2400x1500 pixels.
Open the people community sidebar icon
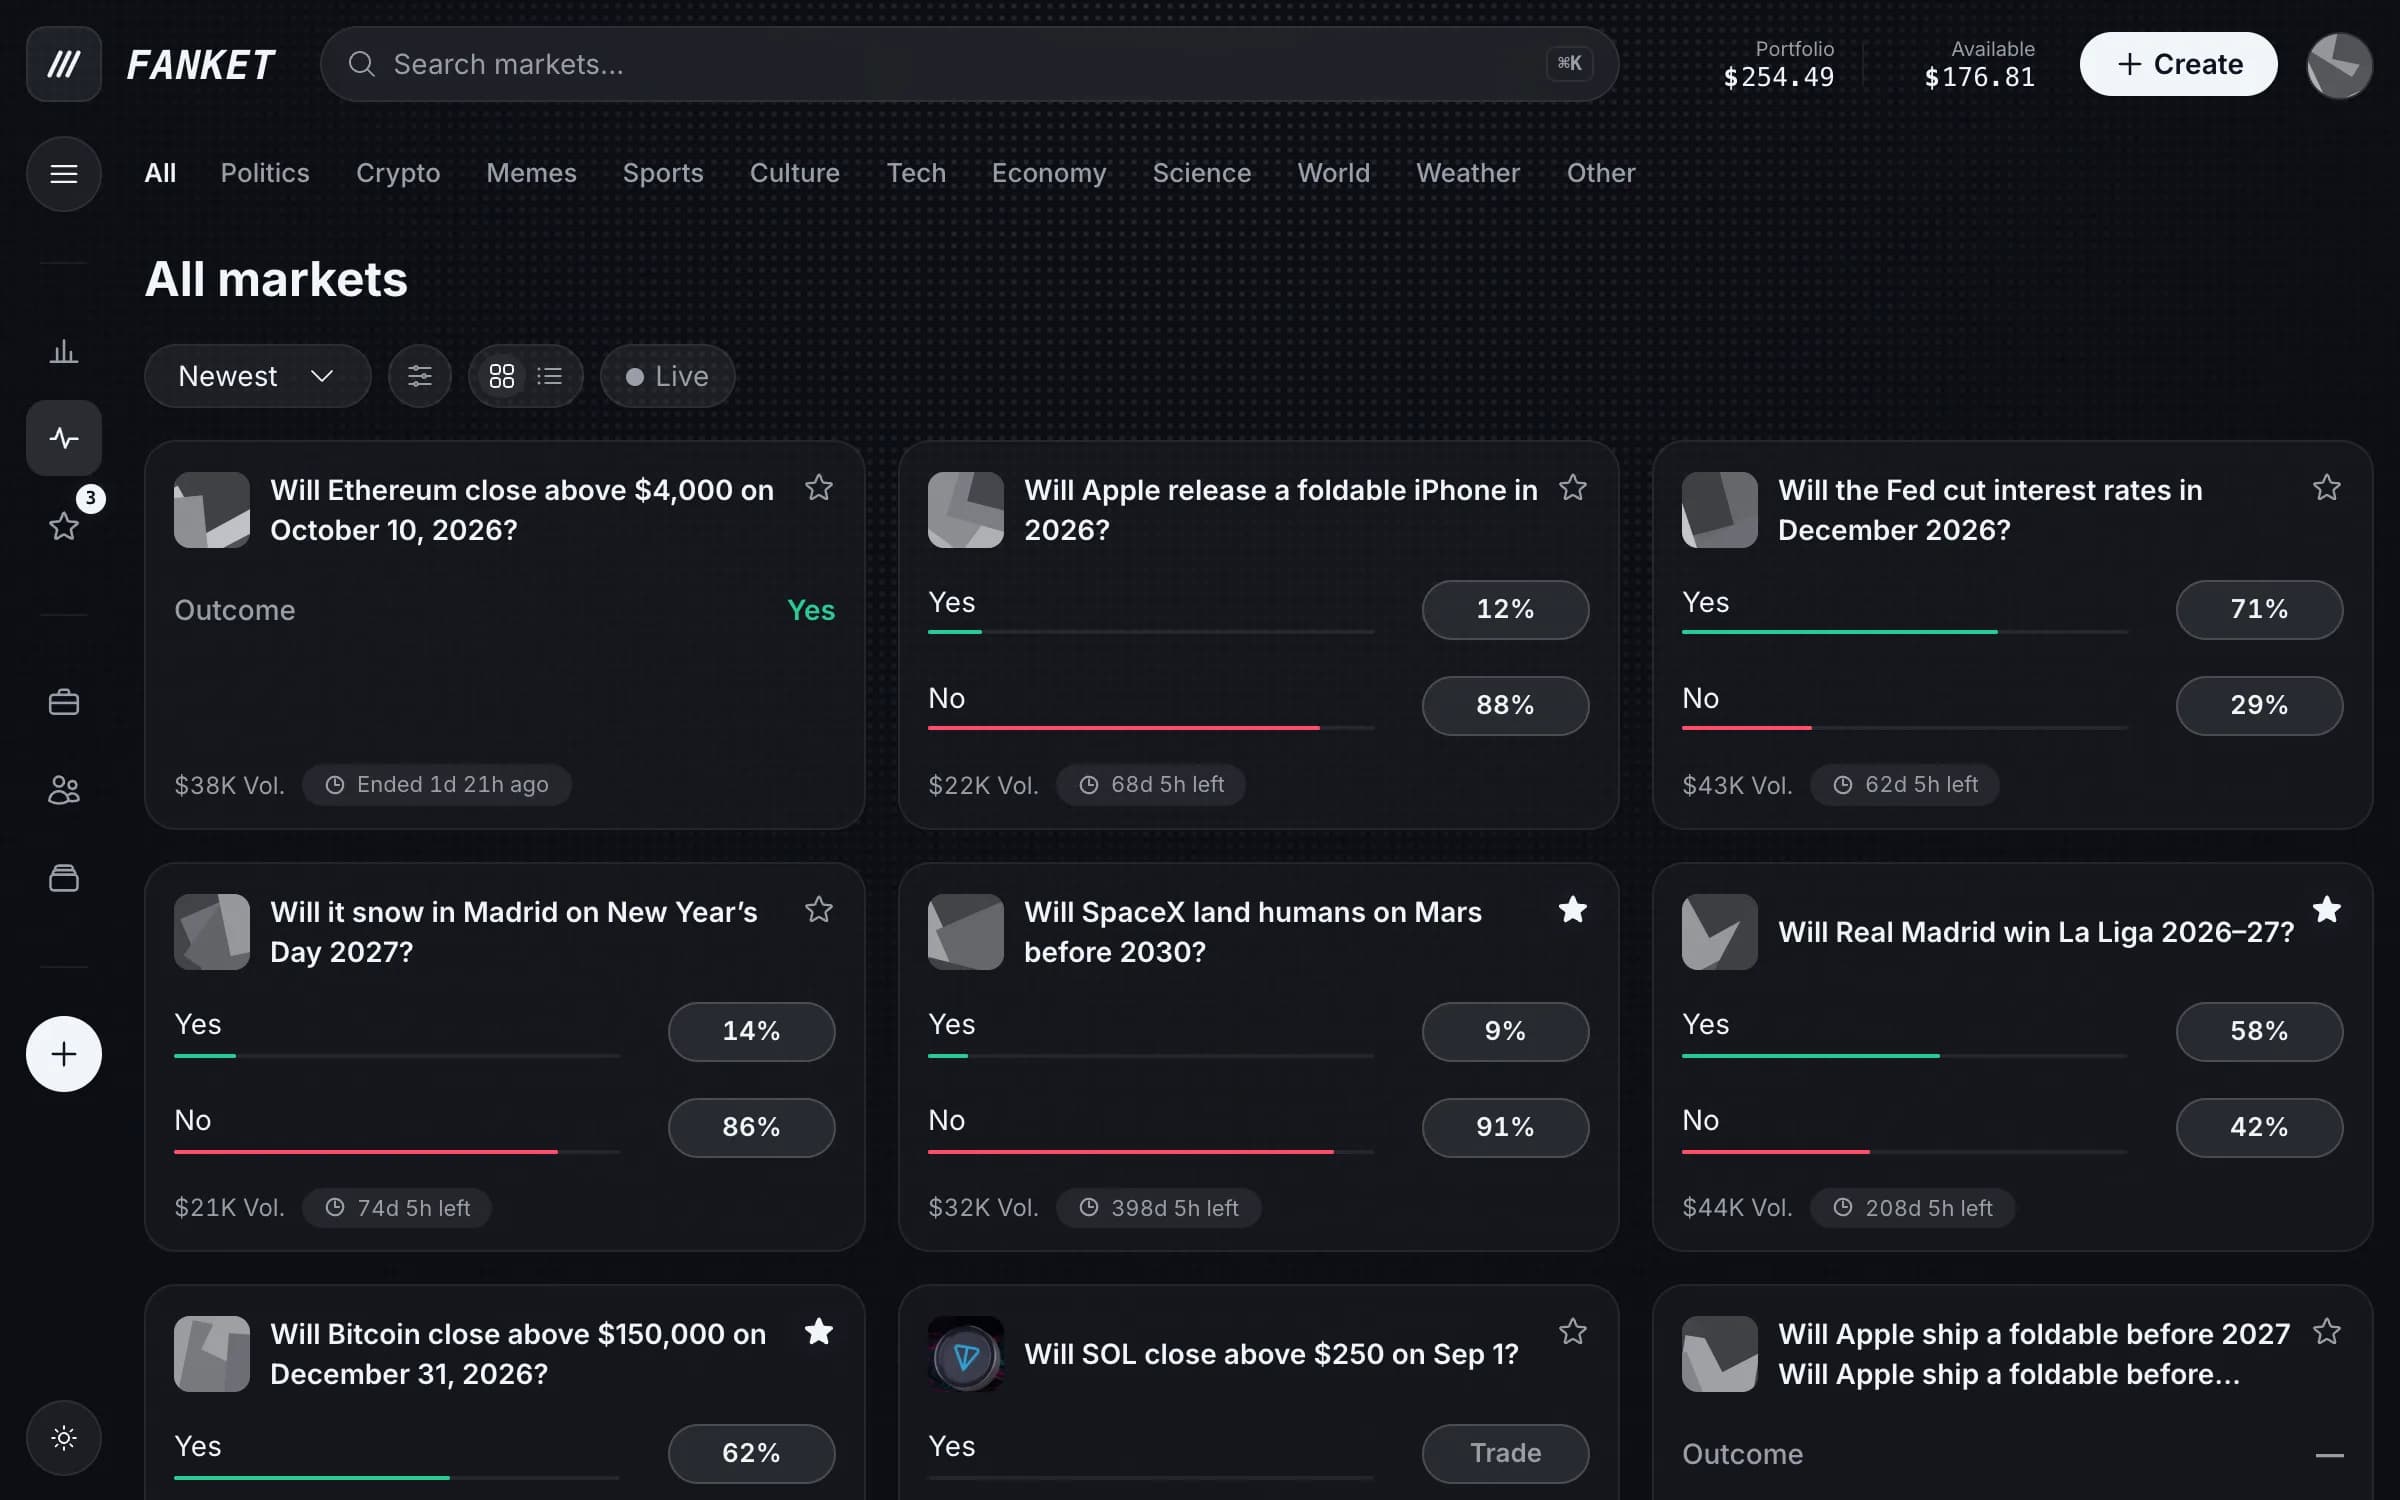click(x=63, y=790)
